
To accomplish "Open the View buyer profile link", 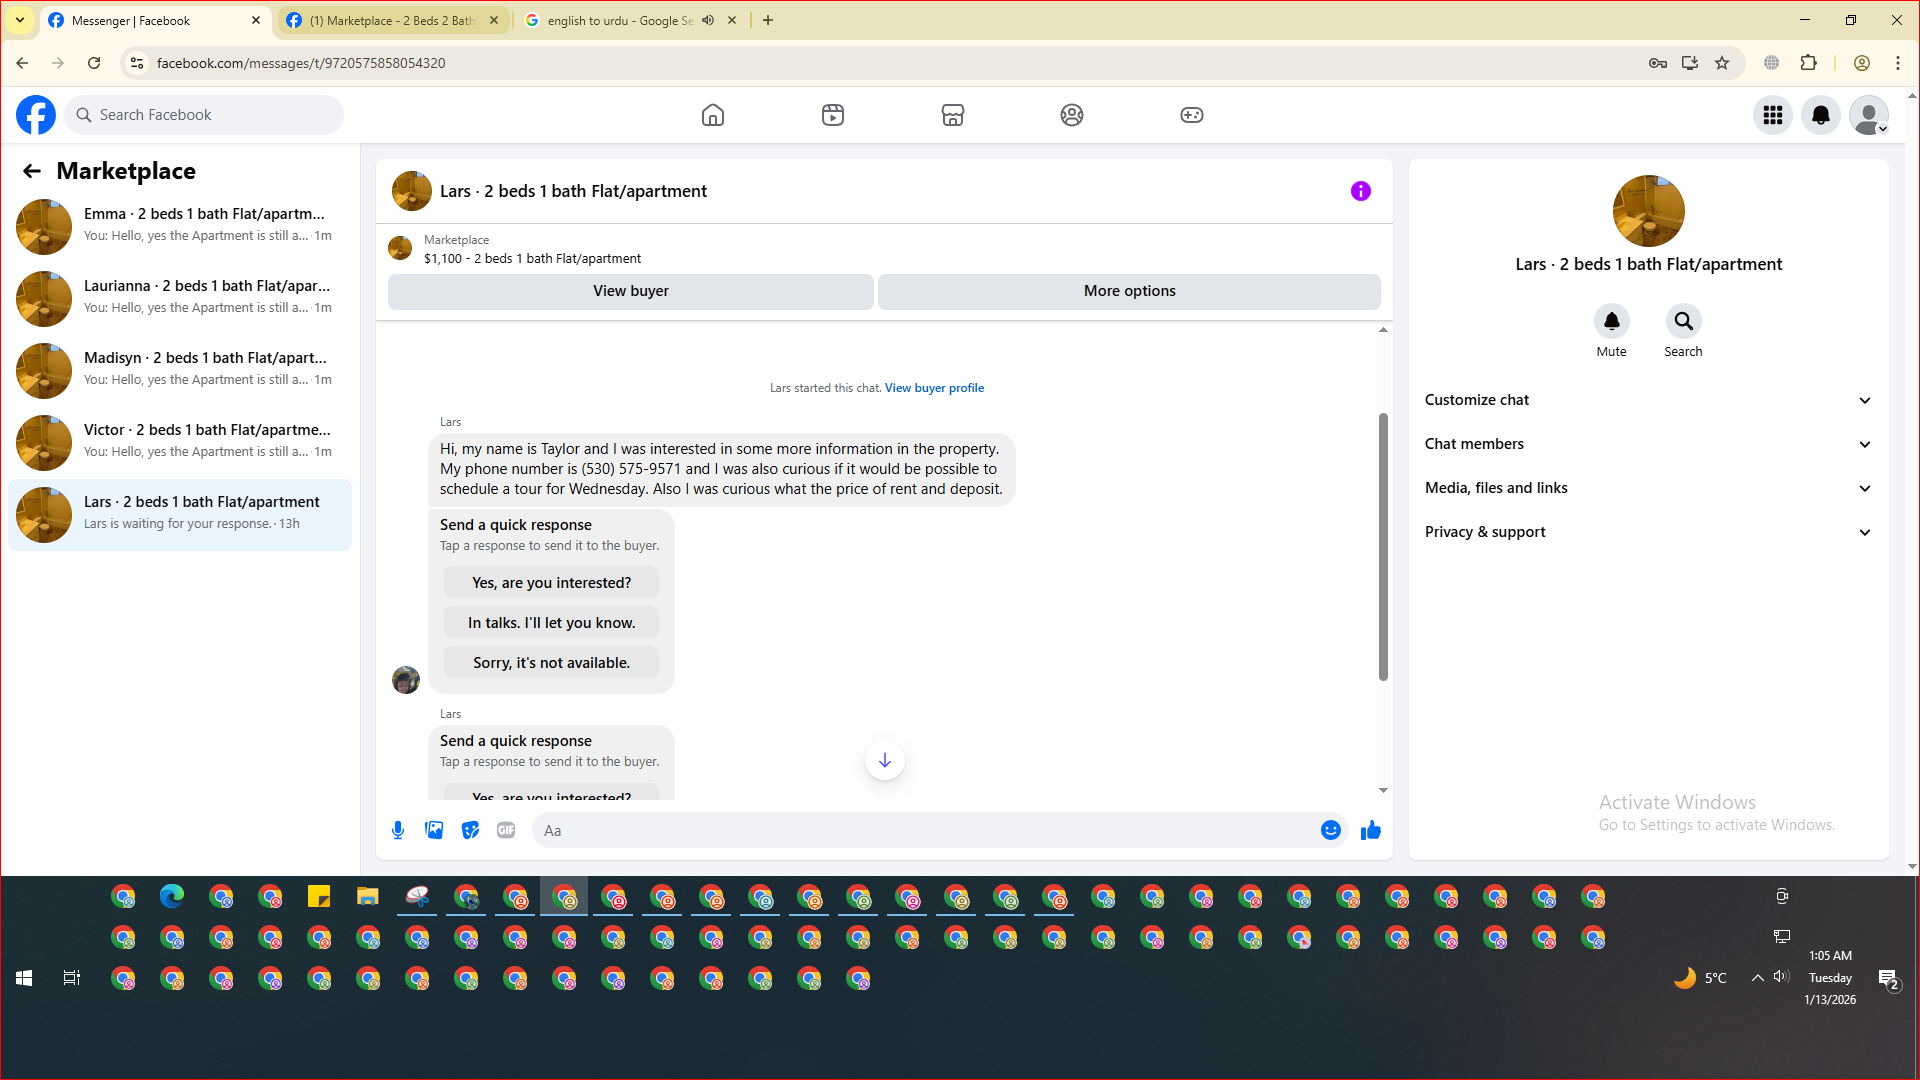I will 934,388.
